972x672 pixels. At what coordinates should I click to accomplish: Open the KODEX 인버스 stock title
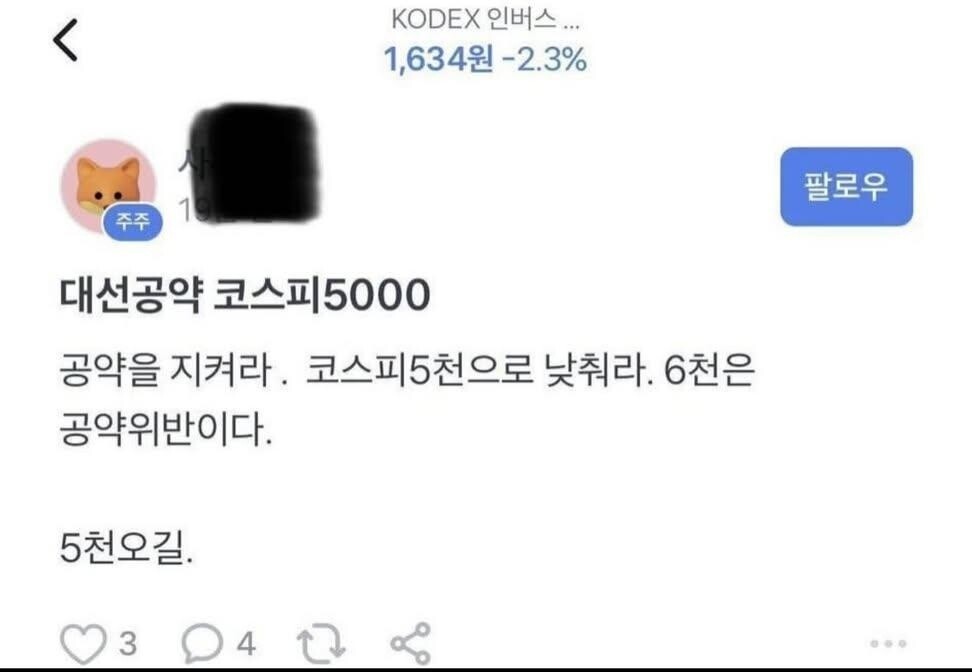tap(485, 20)
